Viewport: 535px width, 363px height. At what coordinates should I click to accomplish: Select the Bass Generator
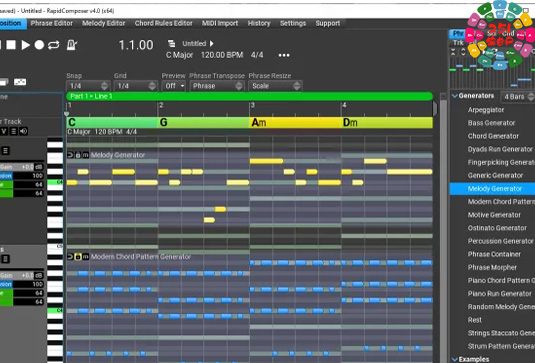point(491,123)
